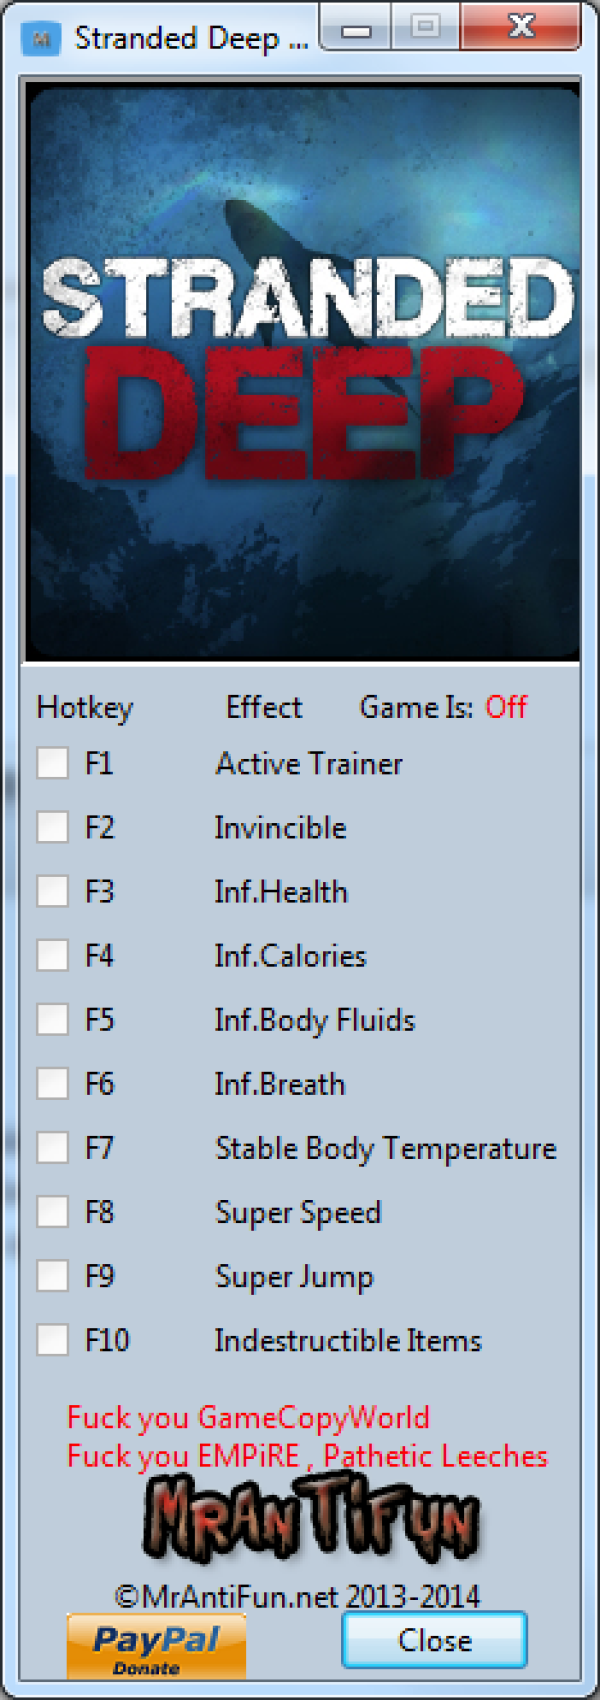Minimize the trainer window
Screen dimensions: 600x1700
click(356, 27)
